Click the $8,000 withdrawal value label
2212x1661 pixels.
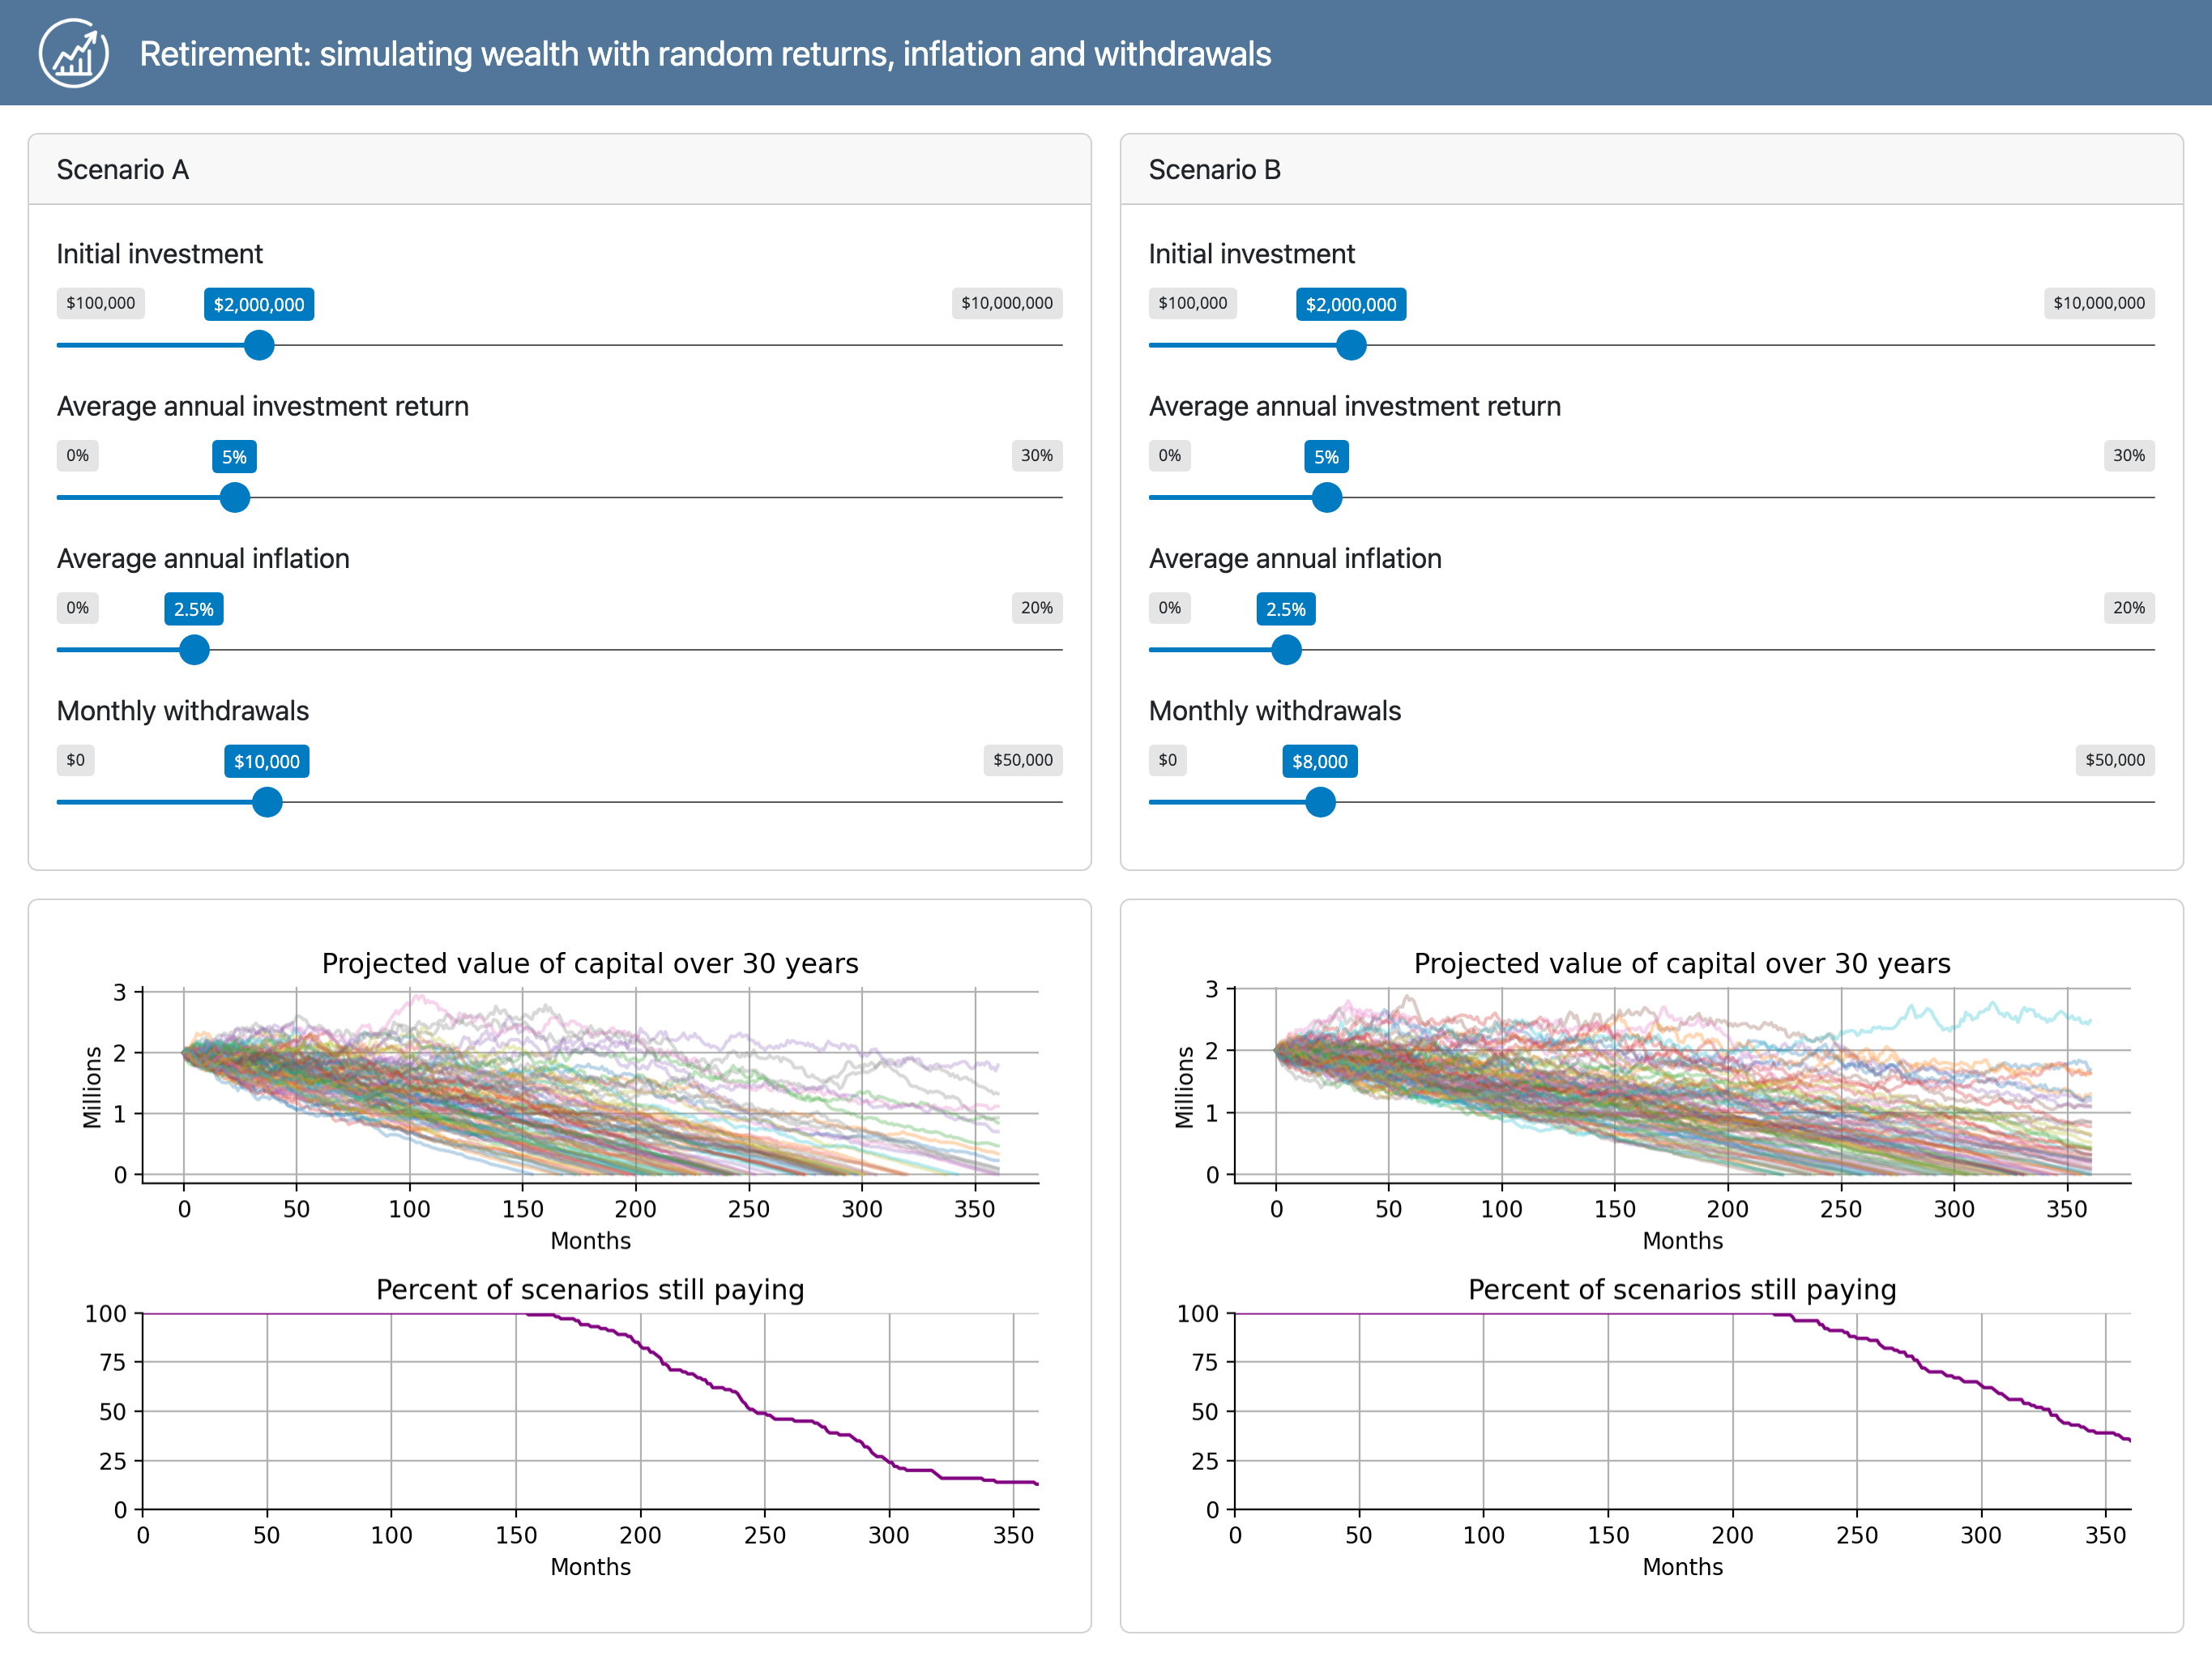click(x=1319, y=762)
